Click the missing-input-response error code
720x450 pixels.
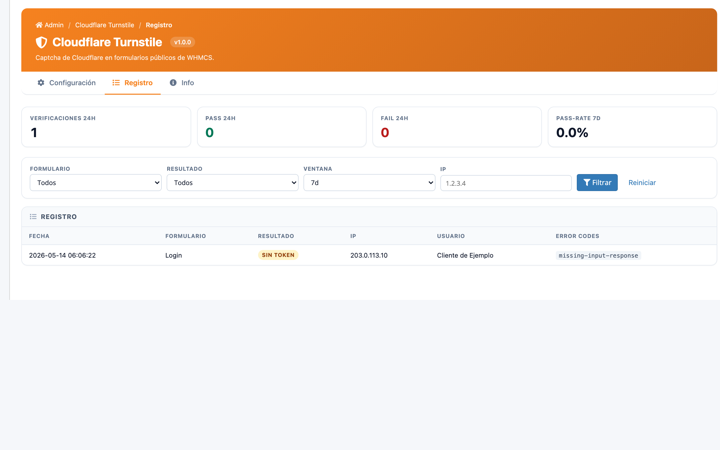pyautogui.click(x=598, y=255)
